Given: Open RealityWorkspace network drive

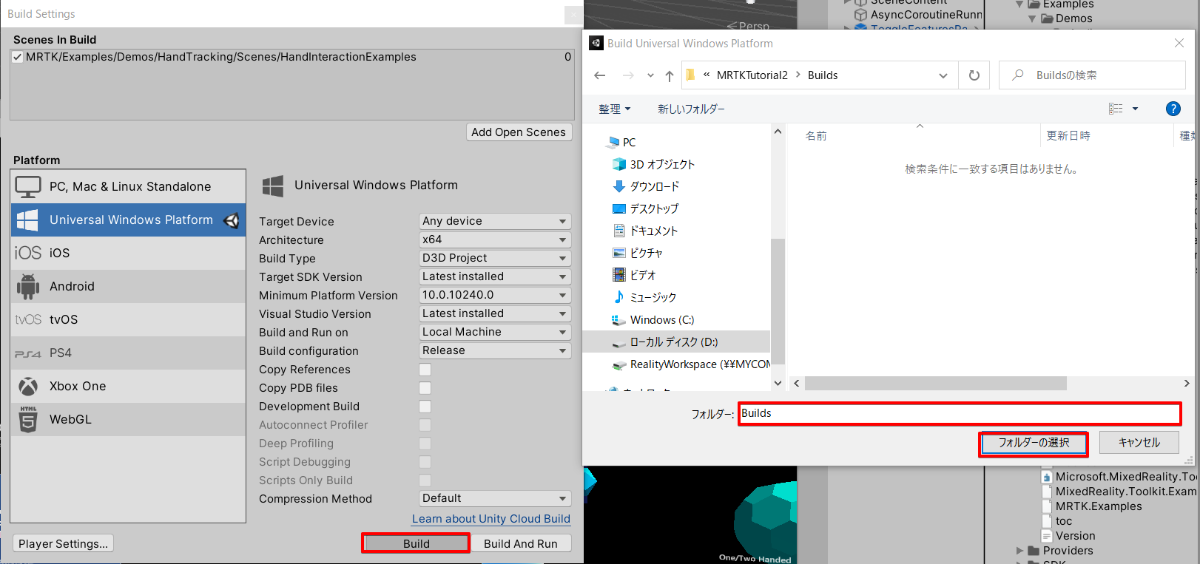Looking at the screenshot, I should click(691, 364).
